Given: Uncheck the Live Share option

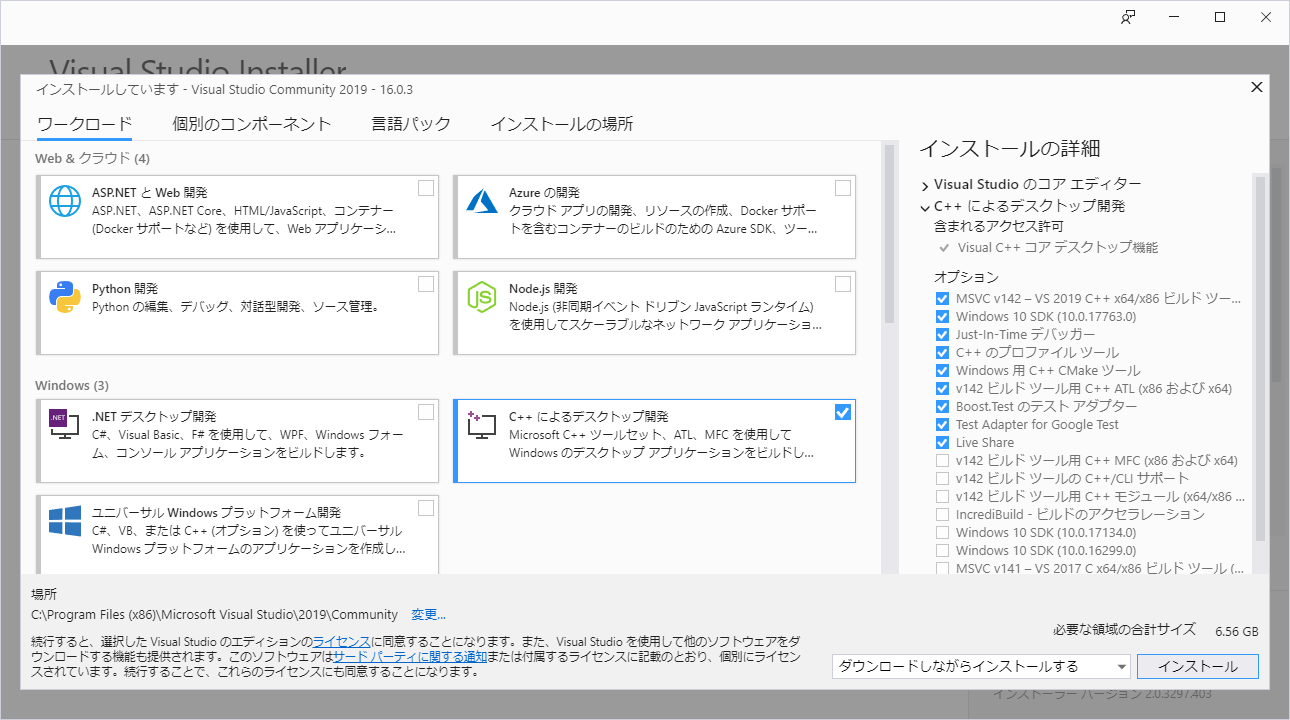Looking at the screenshot, I should (942, 442).
